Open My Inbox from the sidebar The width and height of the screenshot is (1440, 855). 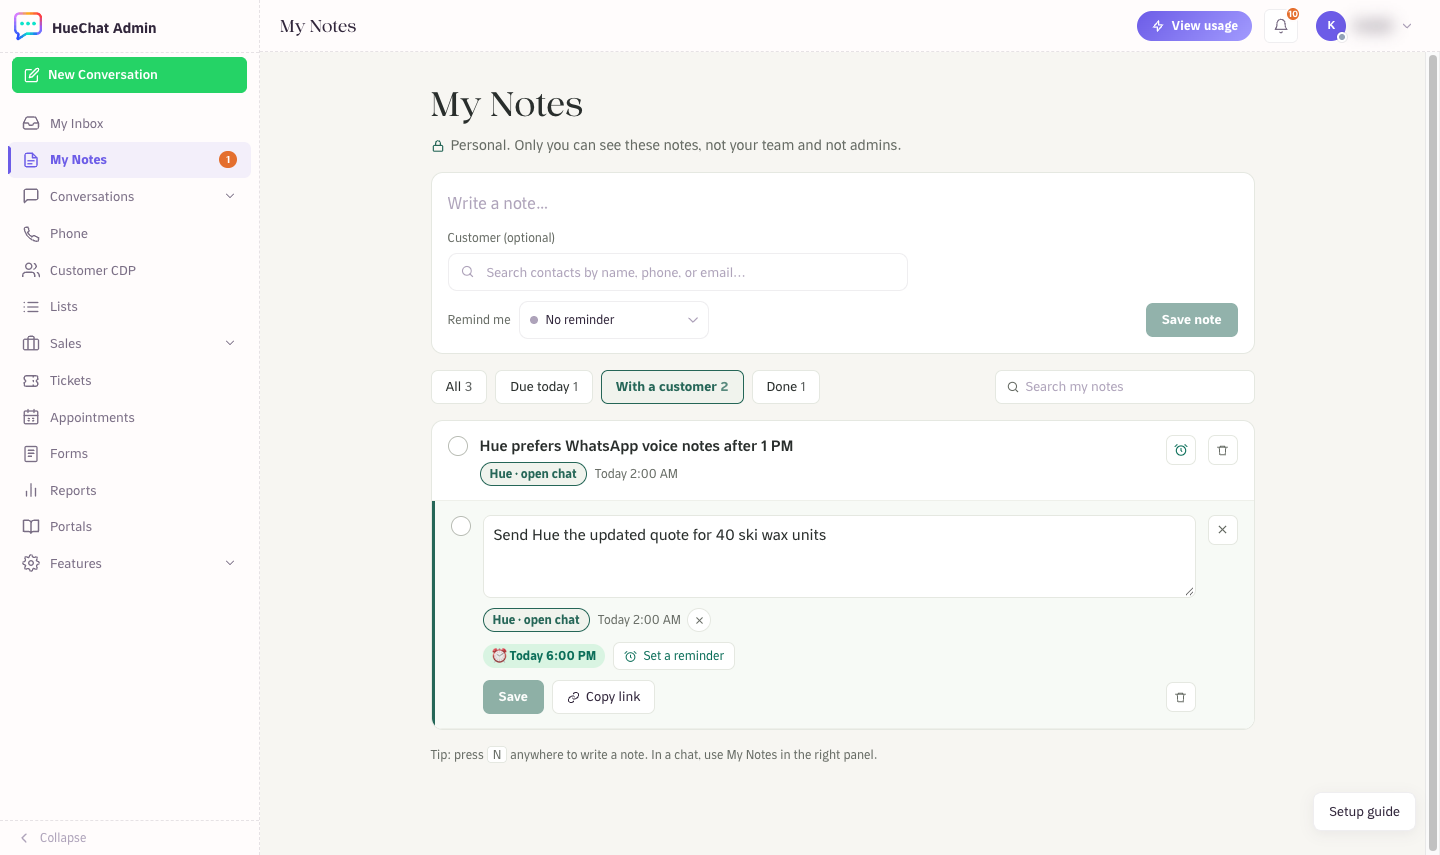click(129, 123)
